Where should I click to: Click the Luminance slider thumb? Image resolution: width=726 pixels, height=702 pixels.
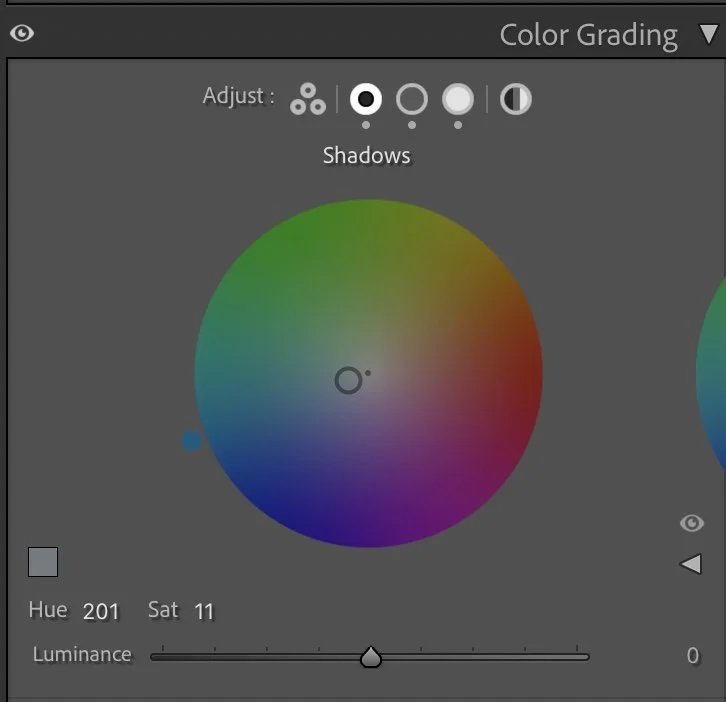tap(370, 657)
